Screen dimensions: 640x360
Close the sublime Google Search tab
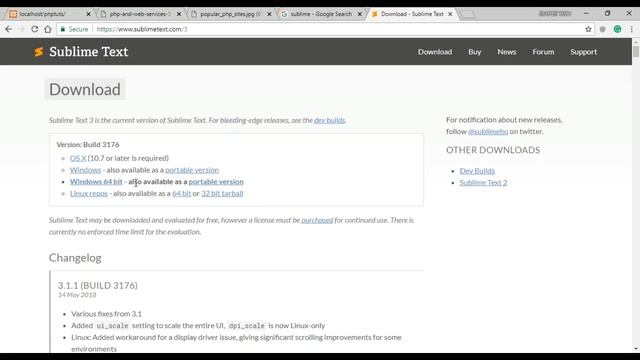pos(360,14)
